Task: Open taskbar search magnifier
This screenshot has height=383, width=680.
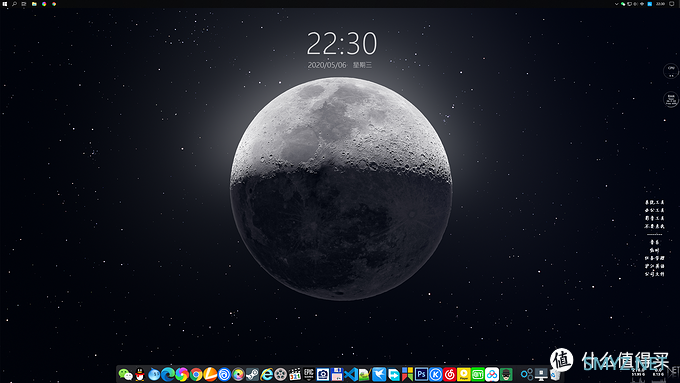Action: [14, 4]
